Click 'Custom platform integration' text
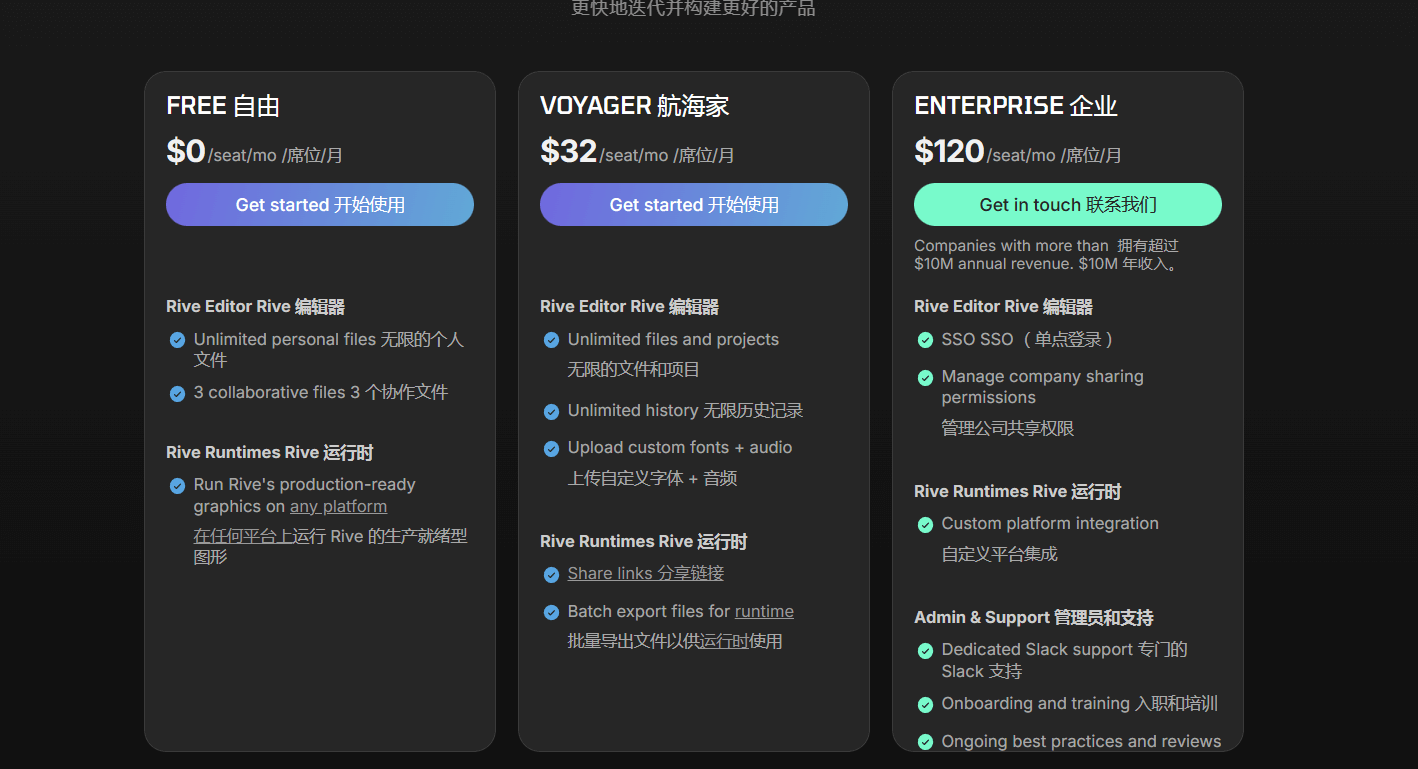The image size is (1418, 769). point(1050,524)
